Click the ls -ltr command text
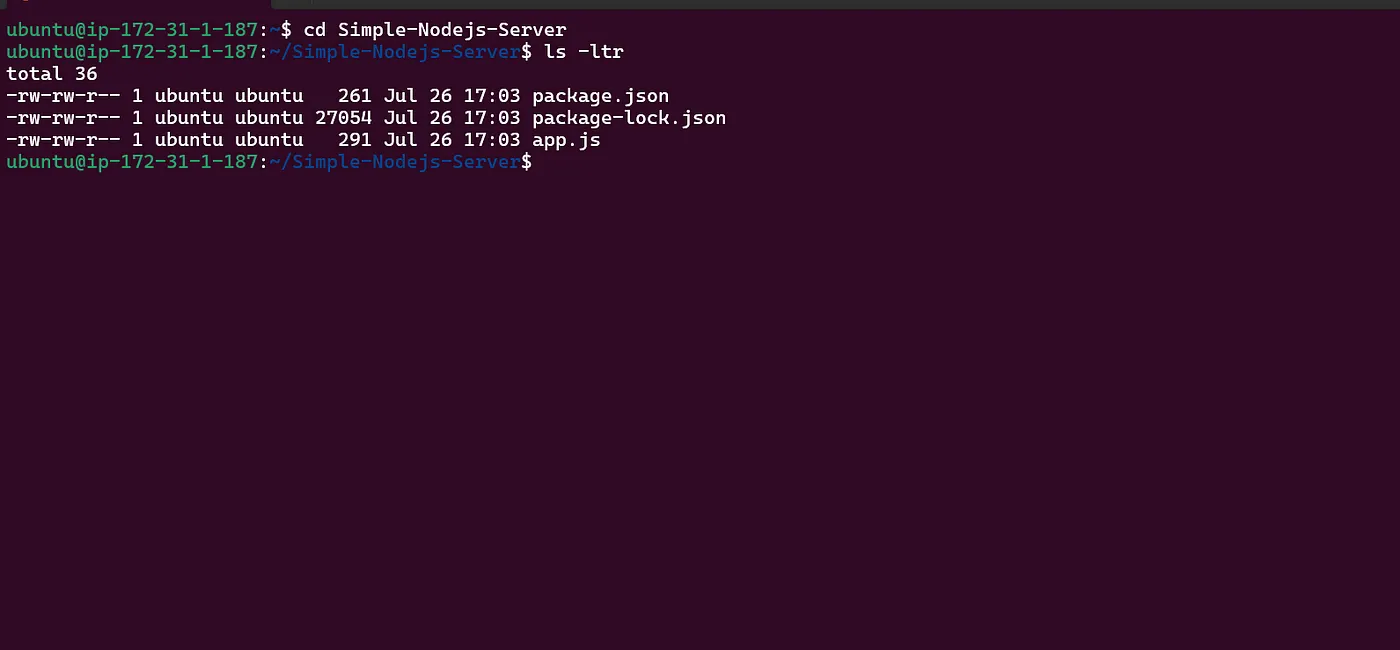1400x650 pixels. 584,52
